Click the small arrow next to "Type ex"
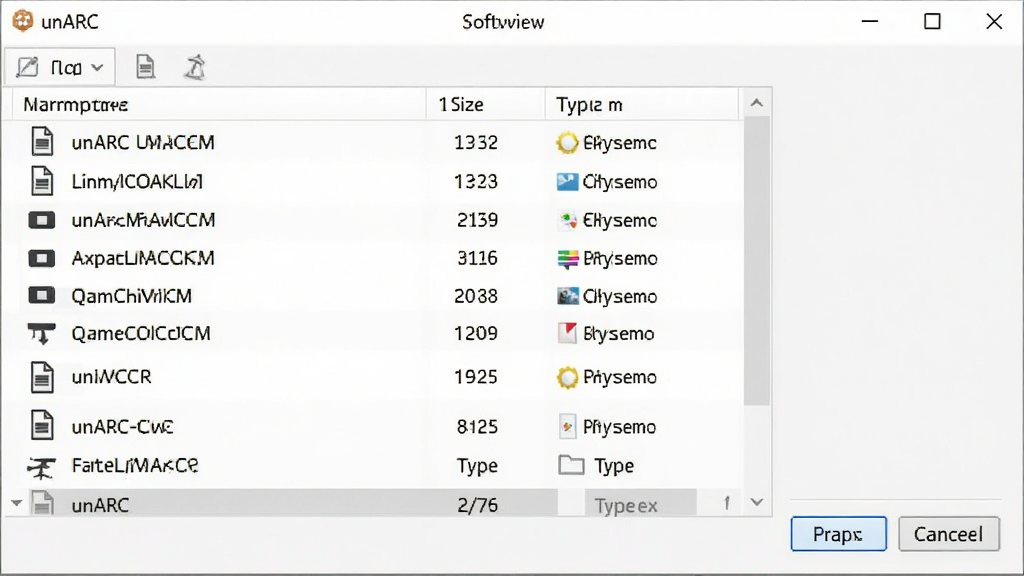This screenshot has height=576, width=1024. coord(726,503)
